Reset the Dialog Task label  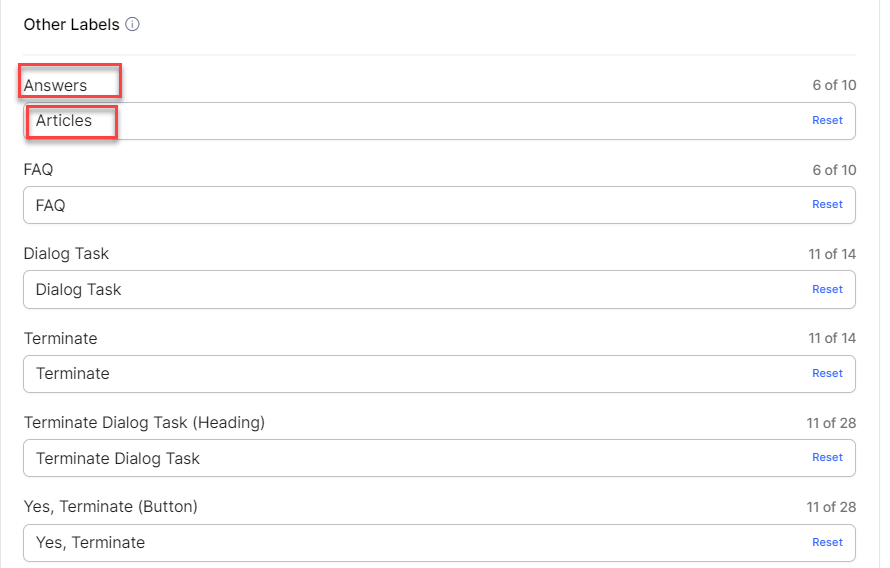pyautogui.click(x=827, y=289)
